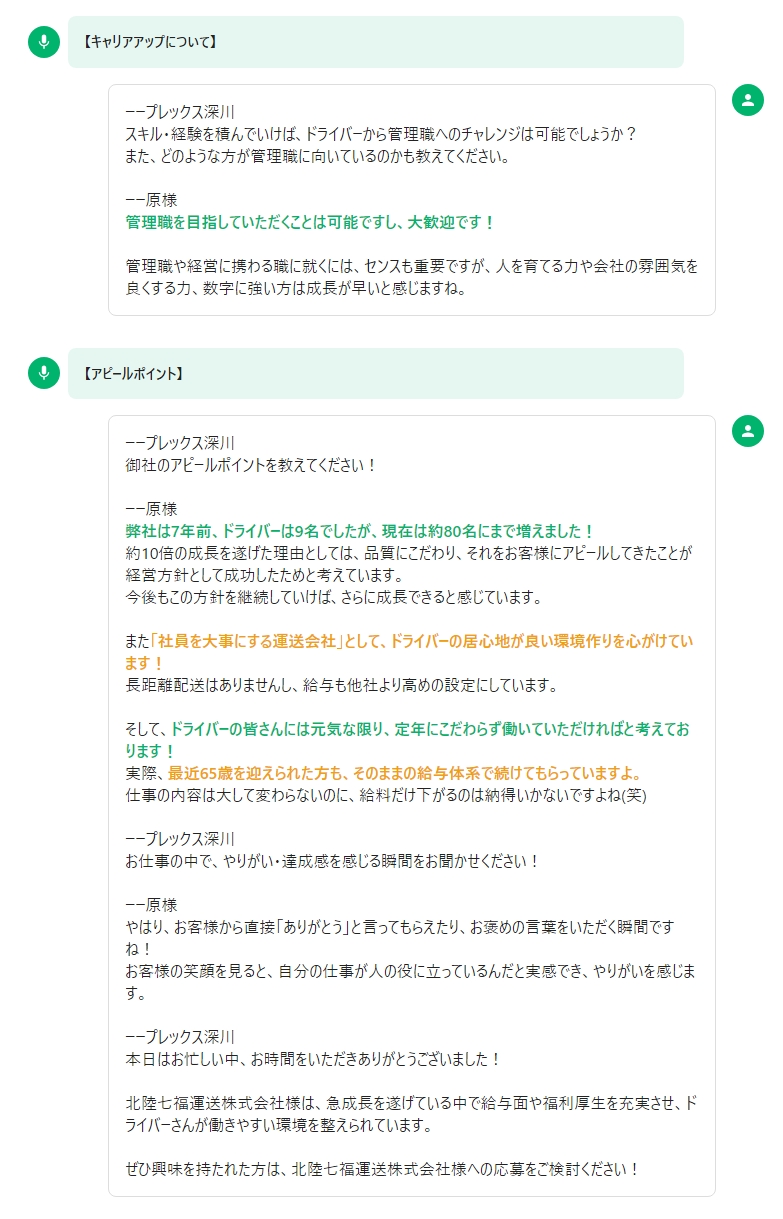Viewport: 783px width, 1219px height.
Task: Click the microphone icon beside キャリアアップについて
Action: click(44, 42)
